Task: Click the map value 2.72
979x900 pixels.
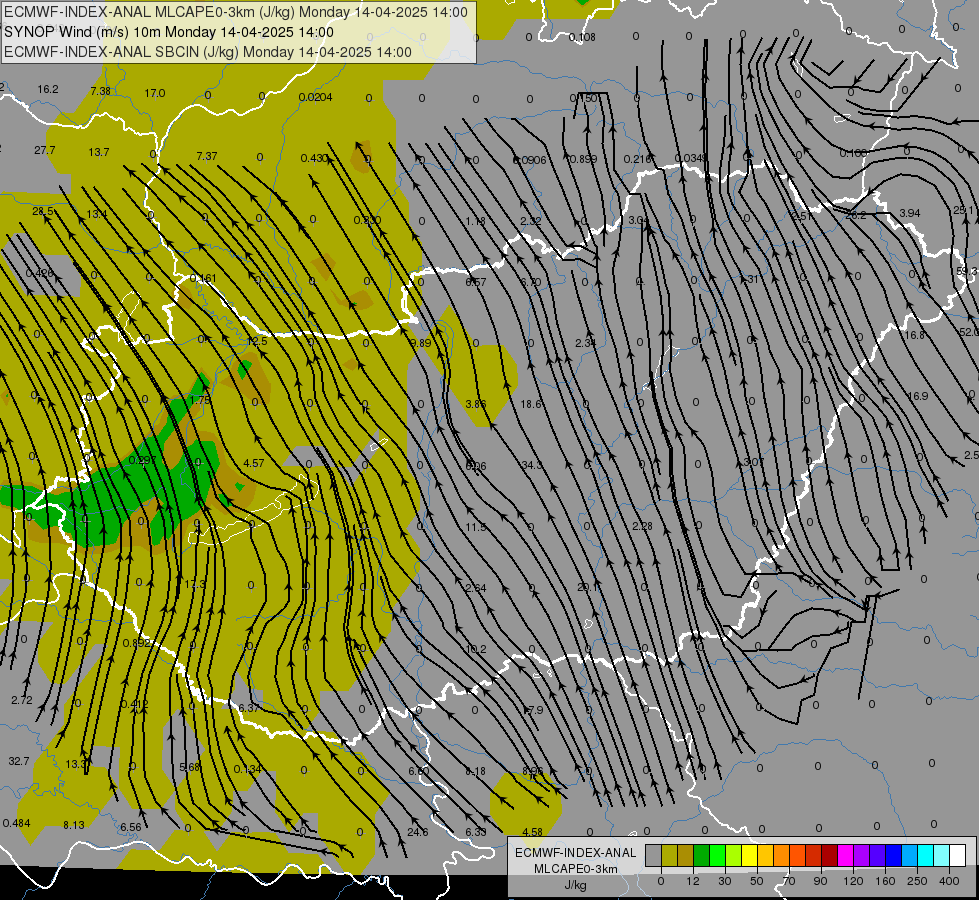Action: [22, 700]
